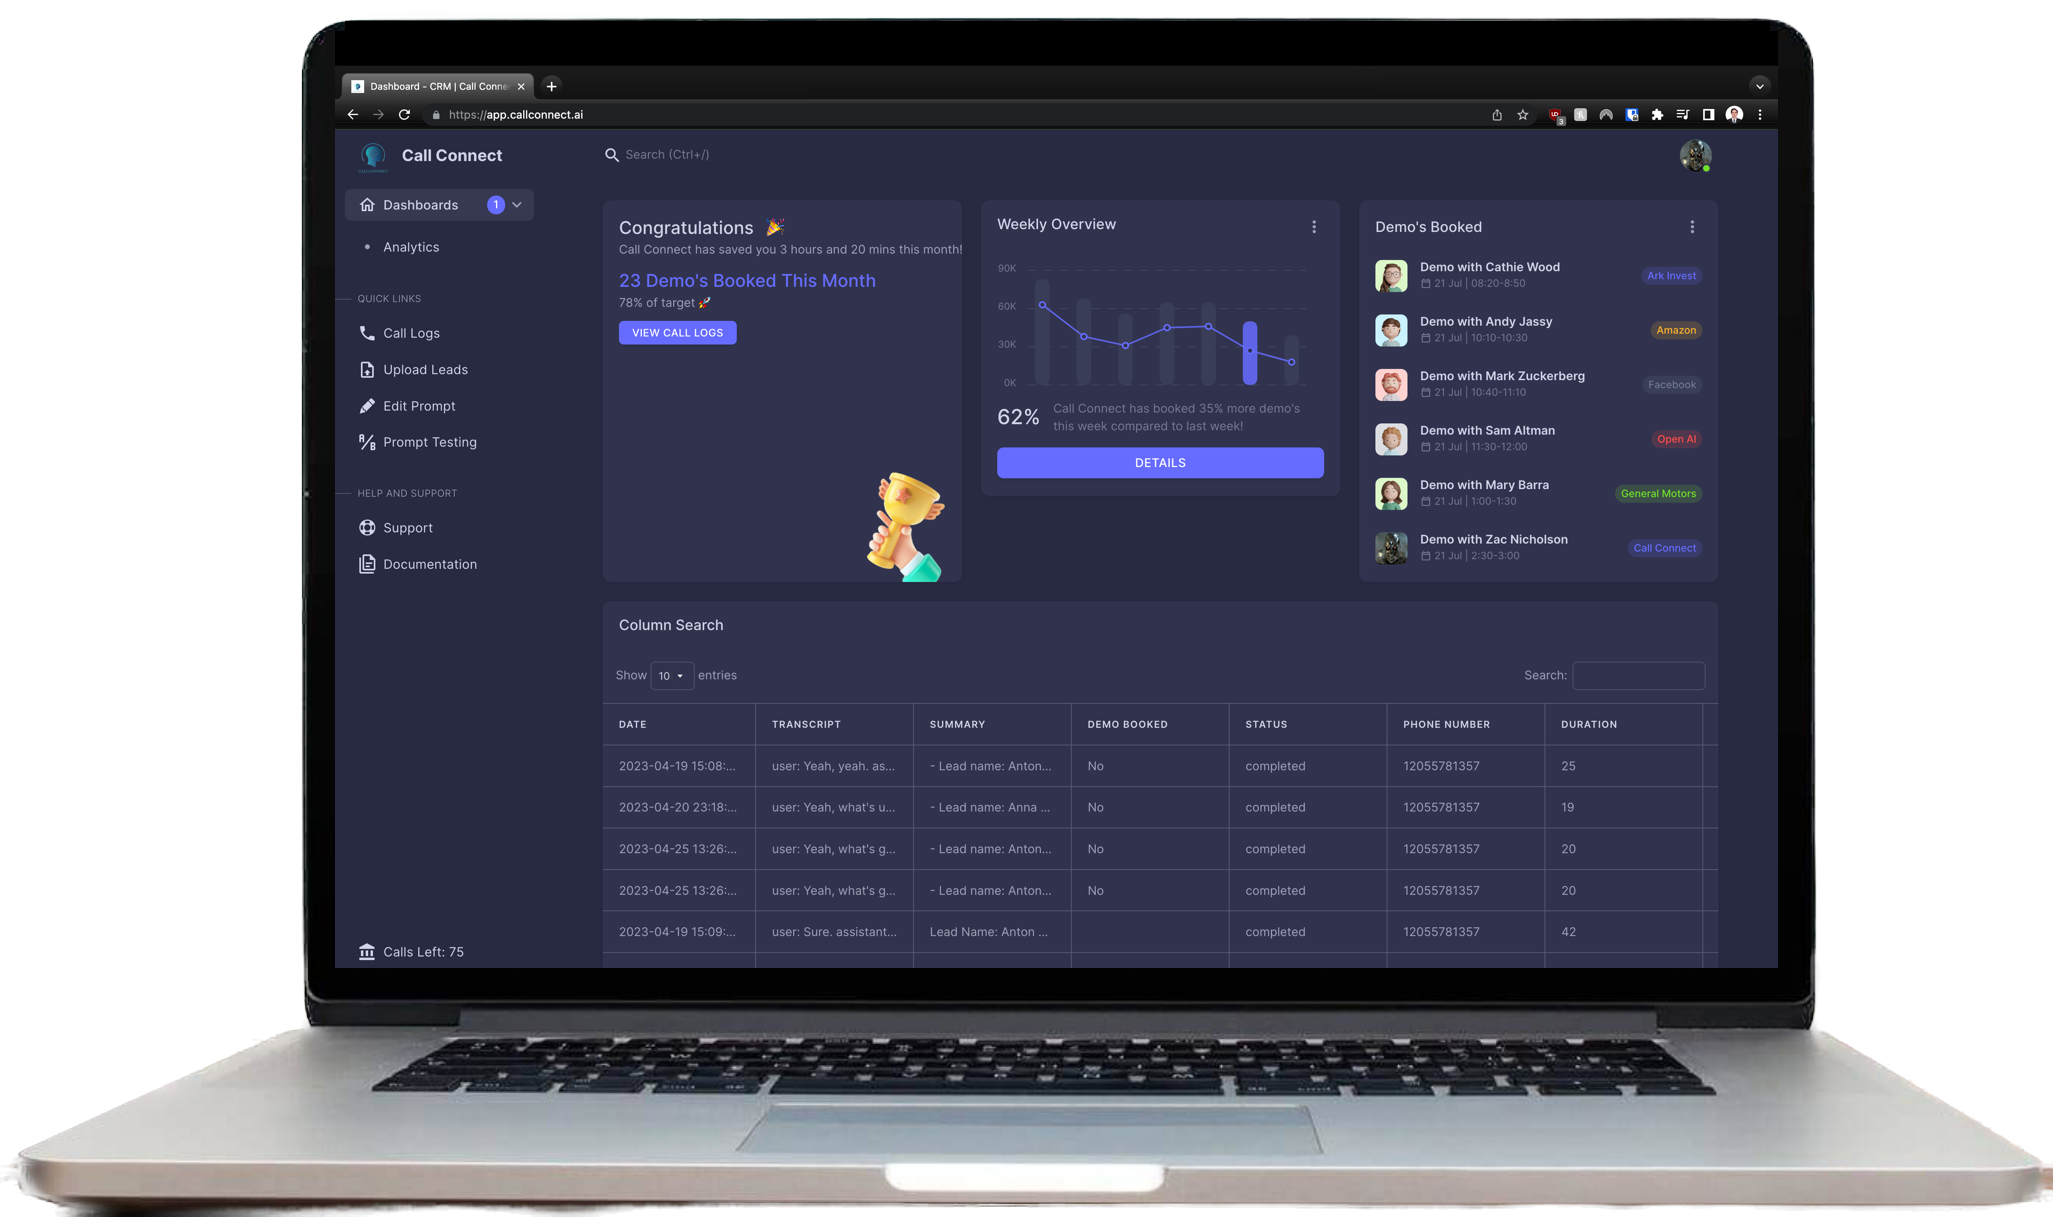Open Documentation via the document icon
This screenshot has width=2053, height=1217.
click(367, 563)
